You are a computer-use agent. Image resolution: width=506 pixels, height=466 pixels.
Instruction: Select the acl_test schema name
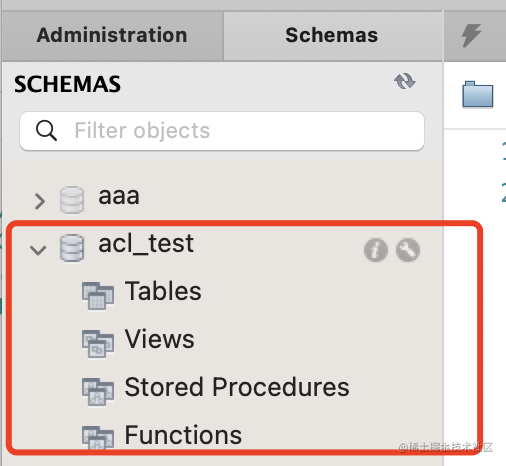point(146,244)
